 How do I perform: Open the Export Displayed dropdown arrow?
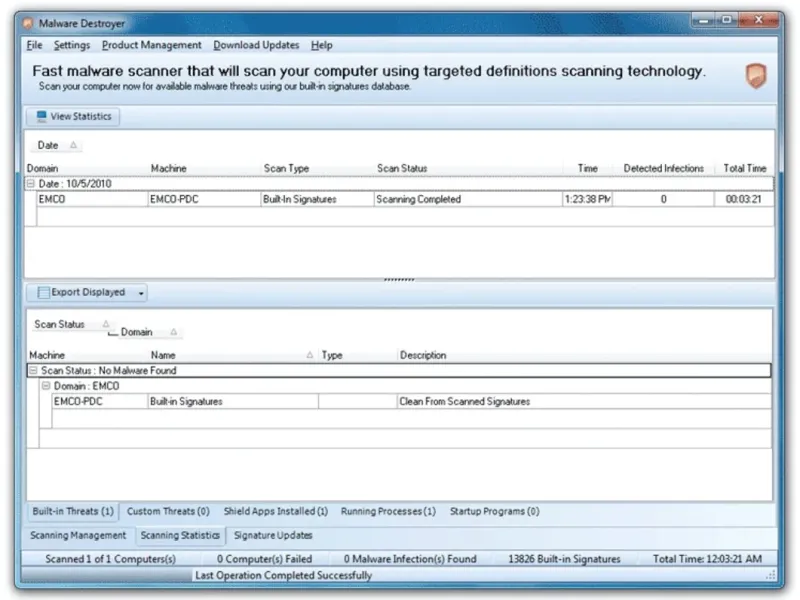point(141,293)
